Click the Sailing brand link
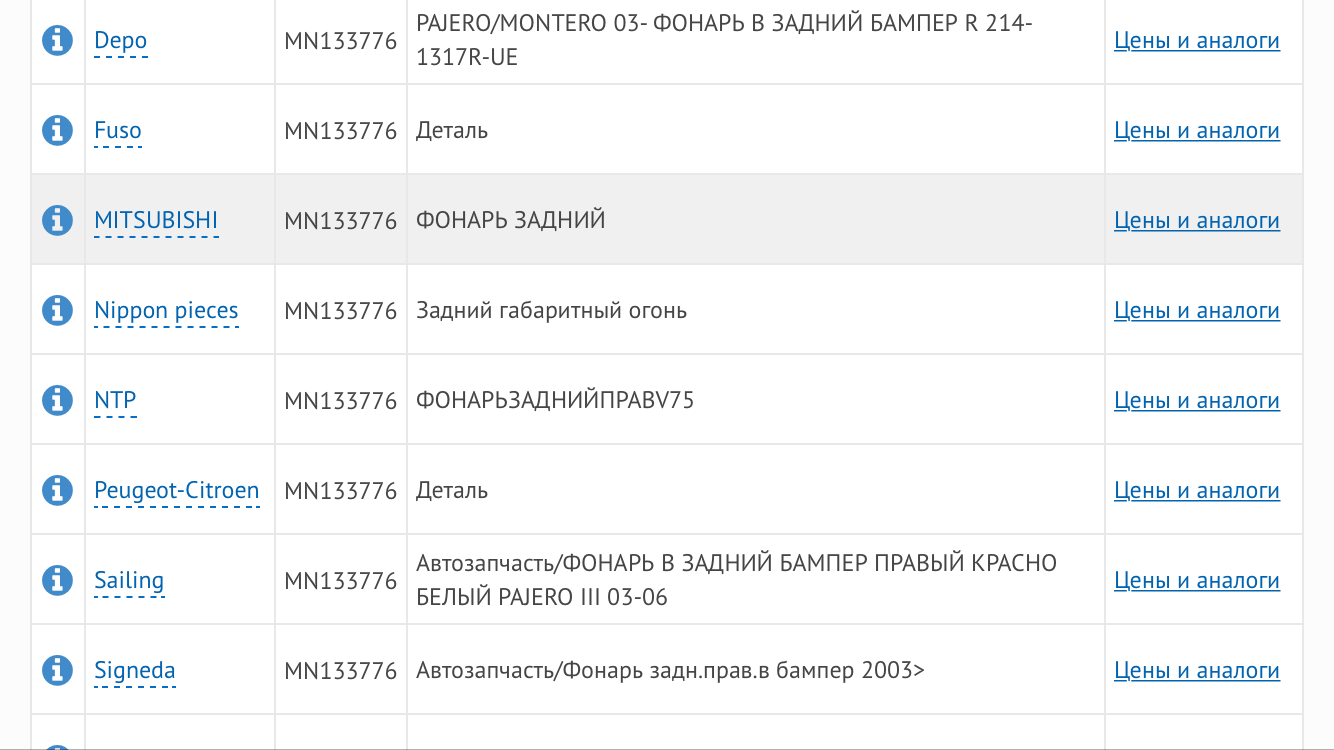This screenshot has width=1334, height=750. click(129, 581)
